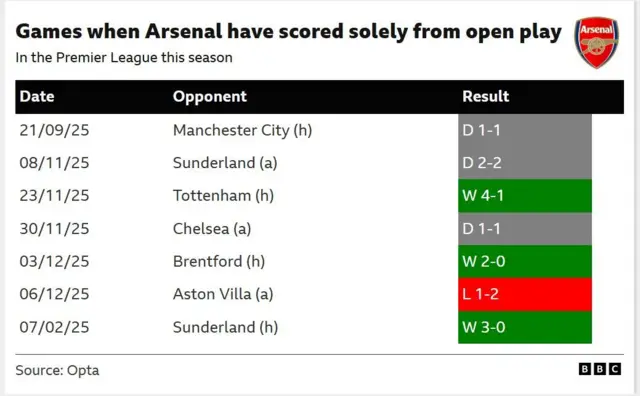Image resolution: width=640 pixels, height=396 pixels.
Task: Select the Result column header
Action: point(486,97)
